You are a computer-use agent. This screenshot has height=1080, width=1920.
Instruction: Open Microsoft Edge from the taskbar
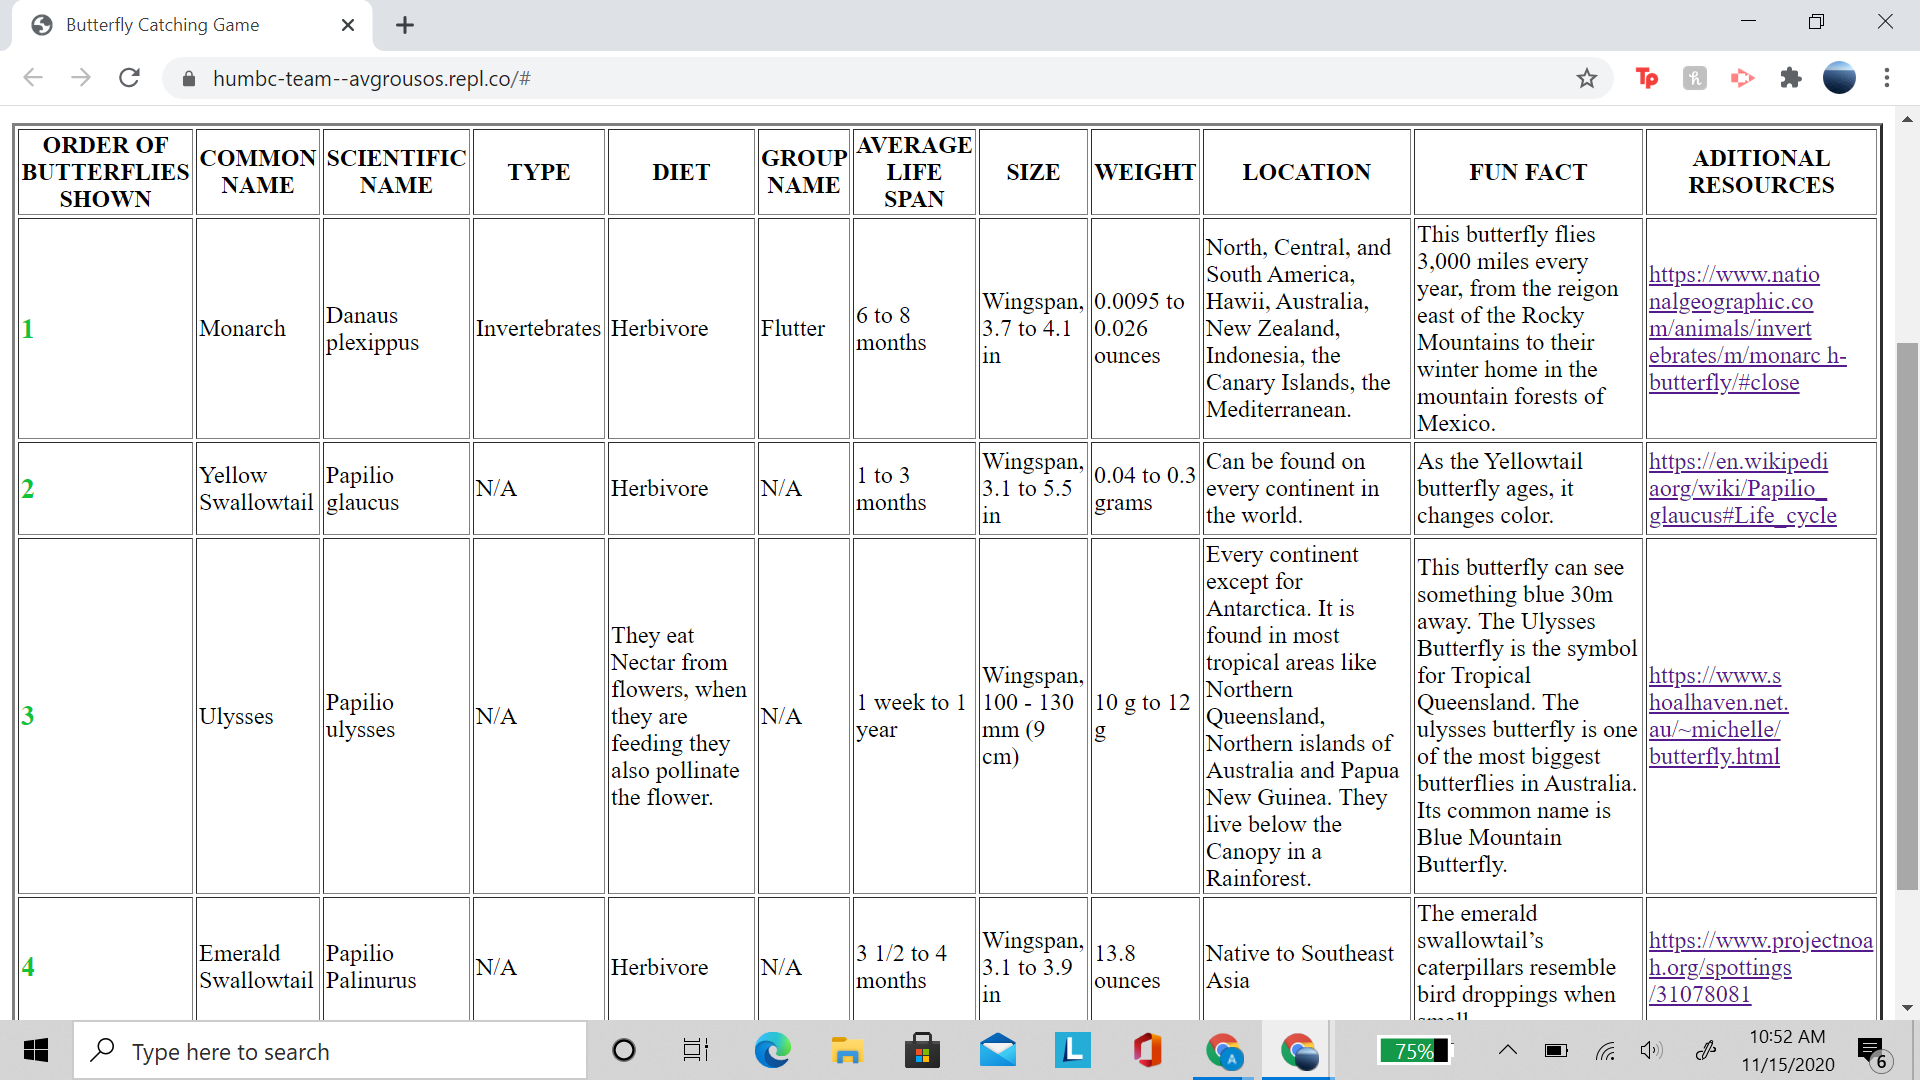pos(771,1051)
